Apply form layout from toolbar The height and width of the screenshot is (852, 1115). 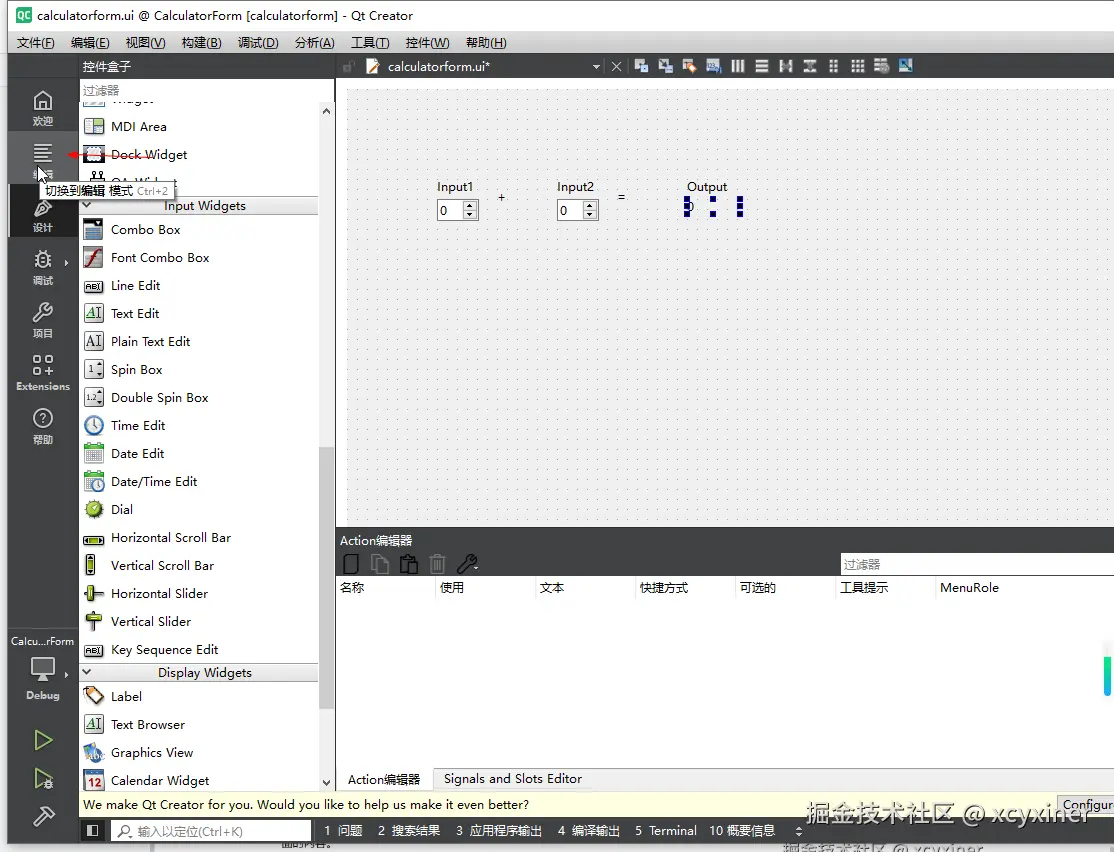833,66
